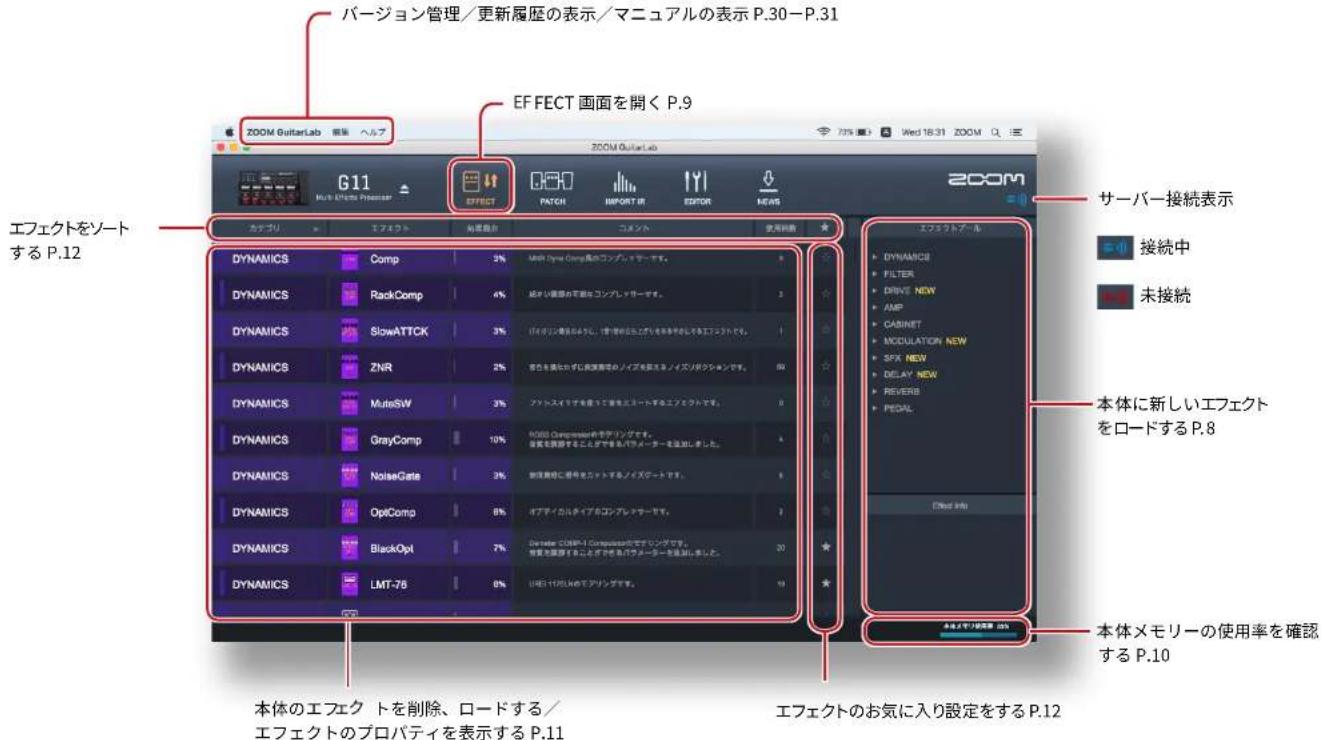Screen dimensions: 1326x740
Task: Toggle favorite star for MuteSW
Action: (x=826, y=403)
